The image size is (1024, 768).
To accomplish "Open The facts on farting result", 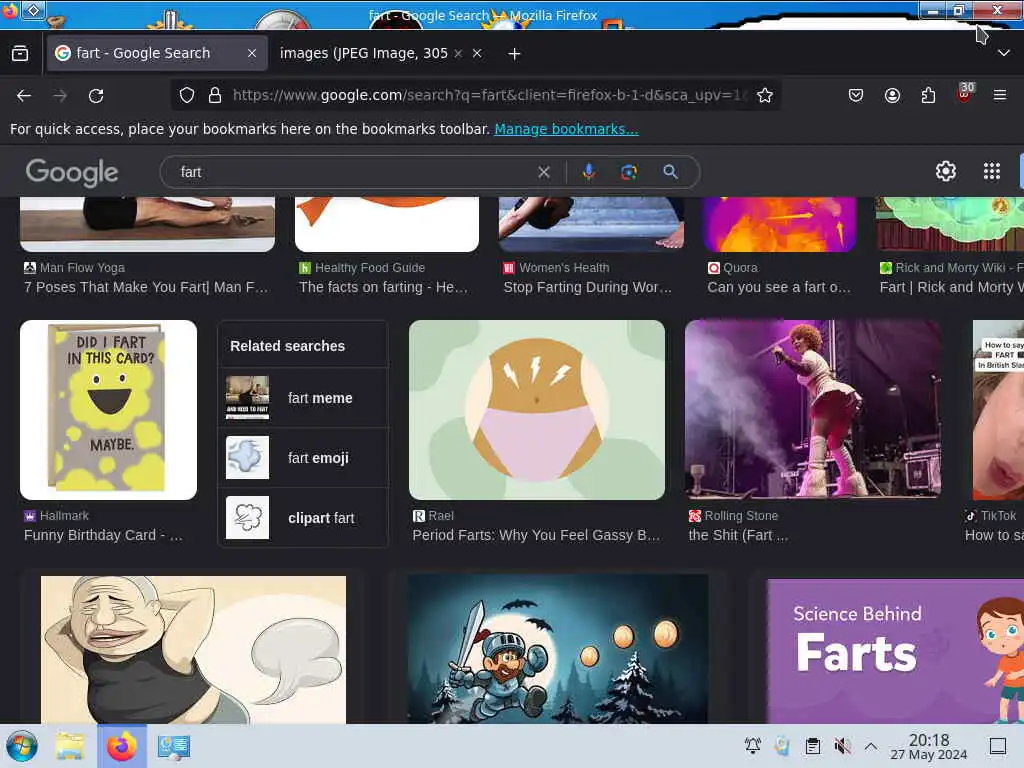I will (x=383, y=287).
